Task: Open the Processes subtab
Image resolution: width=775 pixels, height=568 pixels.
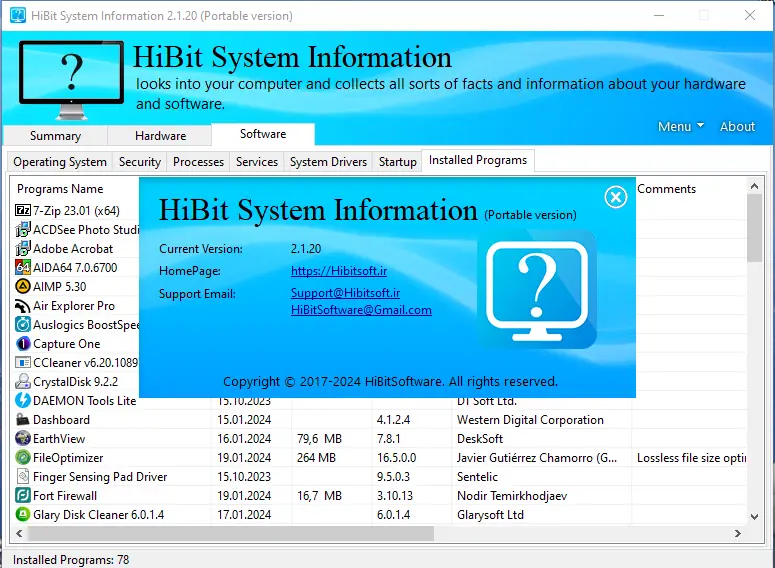Action: (x=198, y=162)
